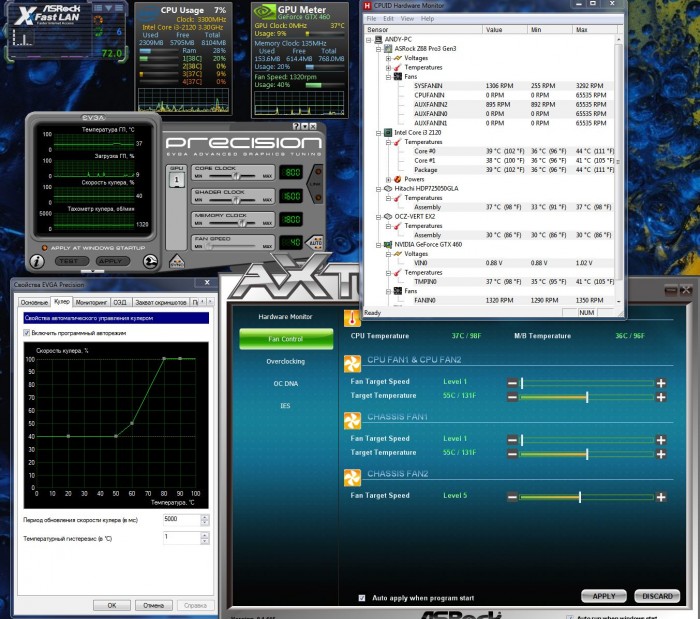Switch to the 'Захват скриншотов' tab

161,303
